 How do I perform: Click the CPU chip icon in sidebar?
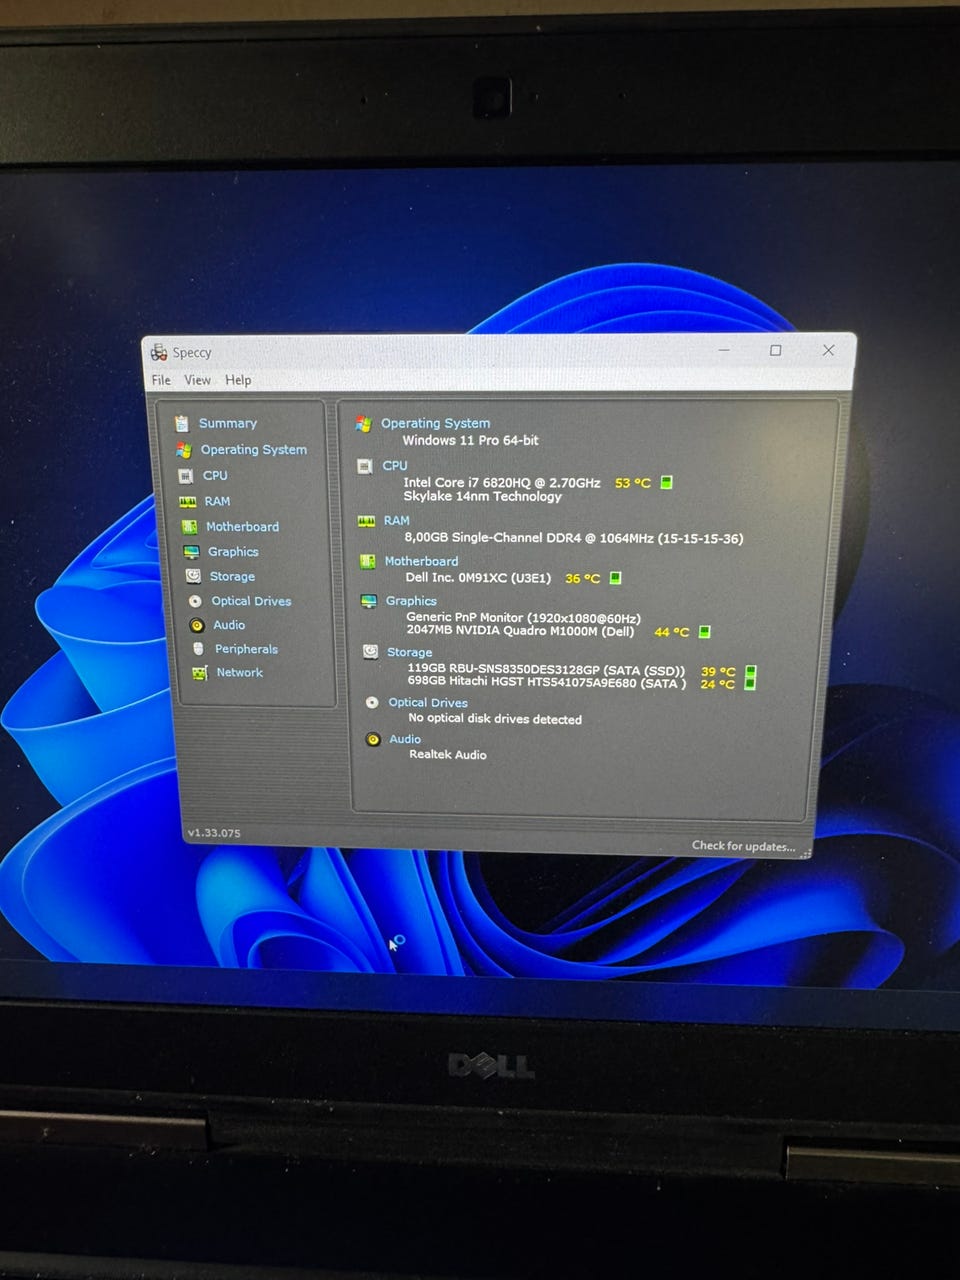[x=185, y=476]
